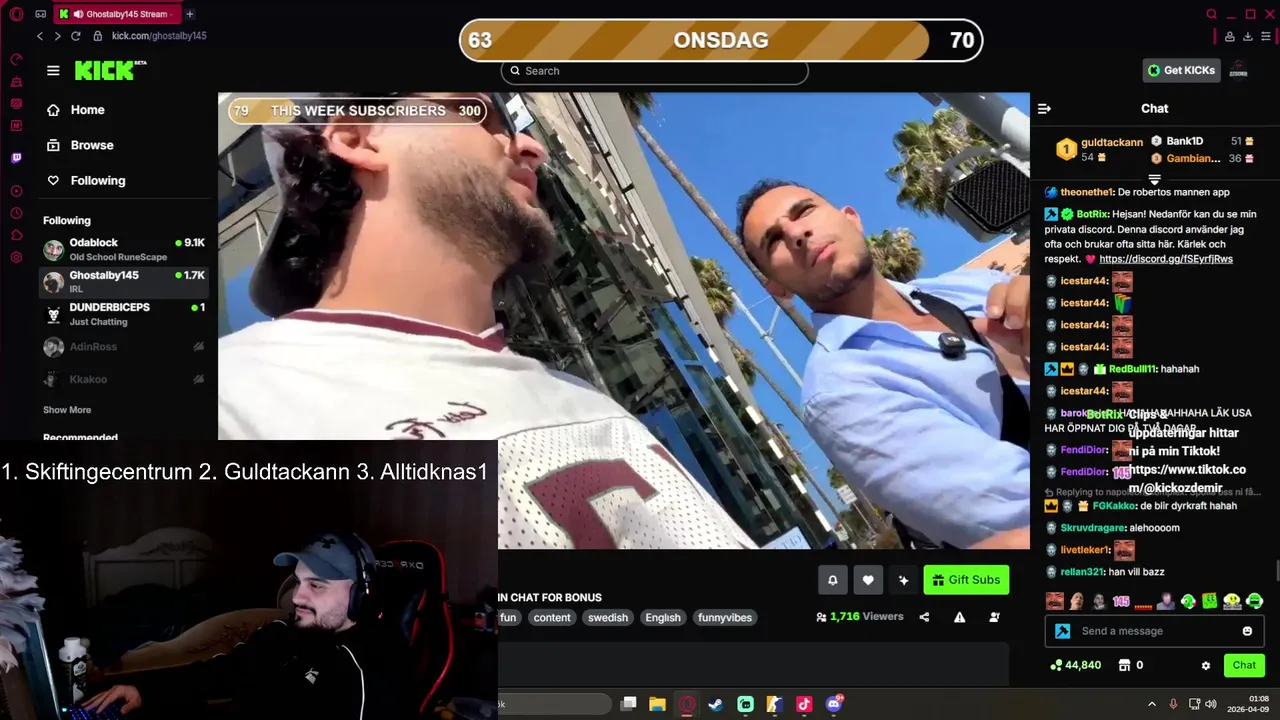Click the sparkle icon next to heart
This screenshot has width=1280, height=720.
(x=903, y=580)
